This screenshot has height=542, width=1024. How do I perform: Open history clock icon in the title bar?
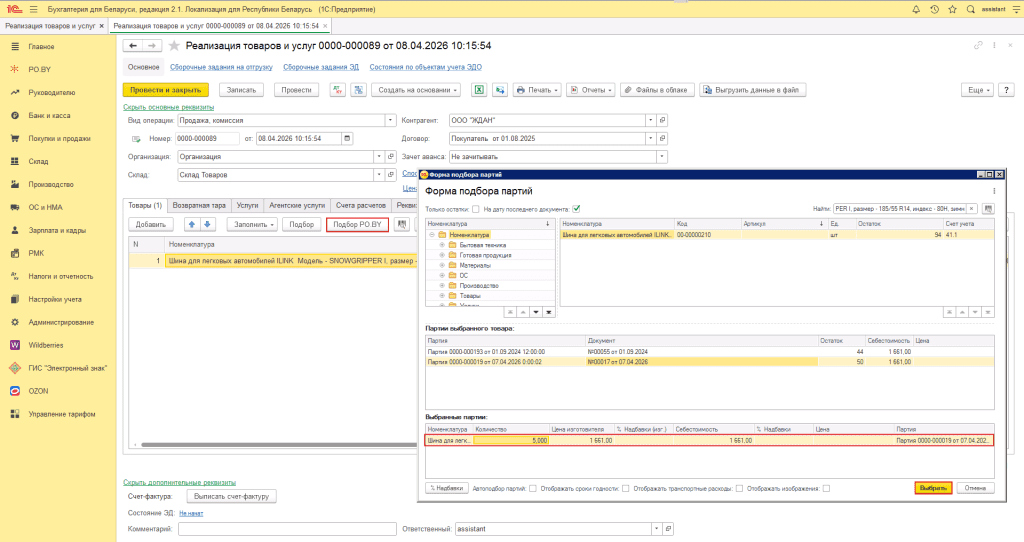point(935,9)
